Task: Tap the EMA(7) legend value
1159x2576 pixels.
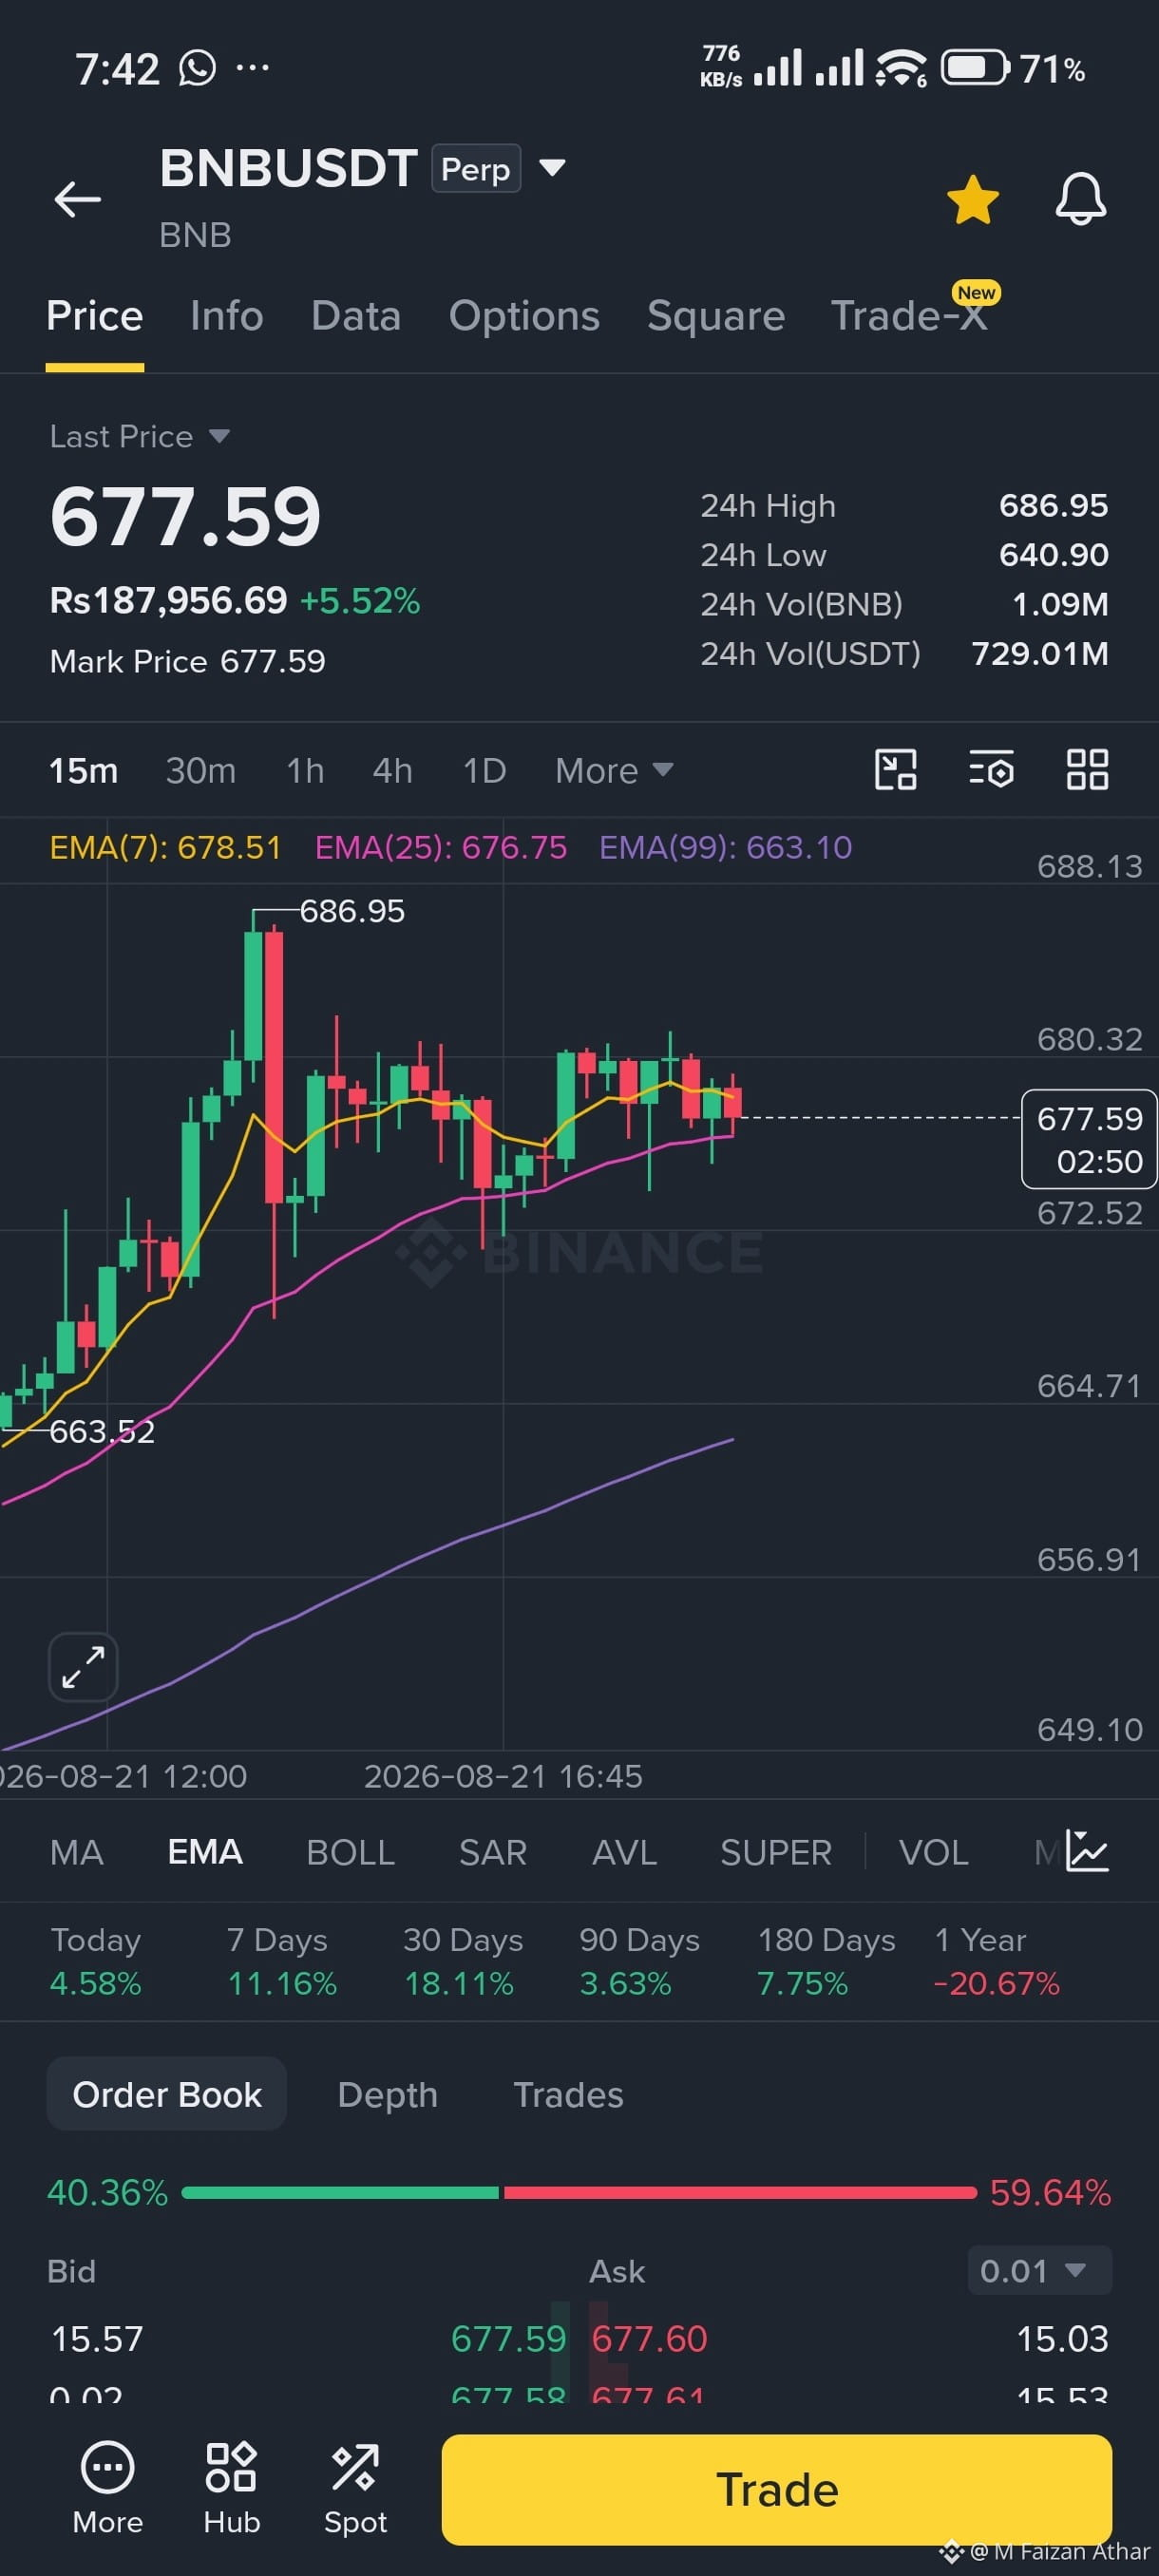Action: coord(166,847)
